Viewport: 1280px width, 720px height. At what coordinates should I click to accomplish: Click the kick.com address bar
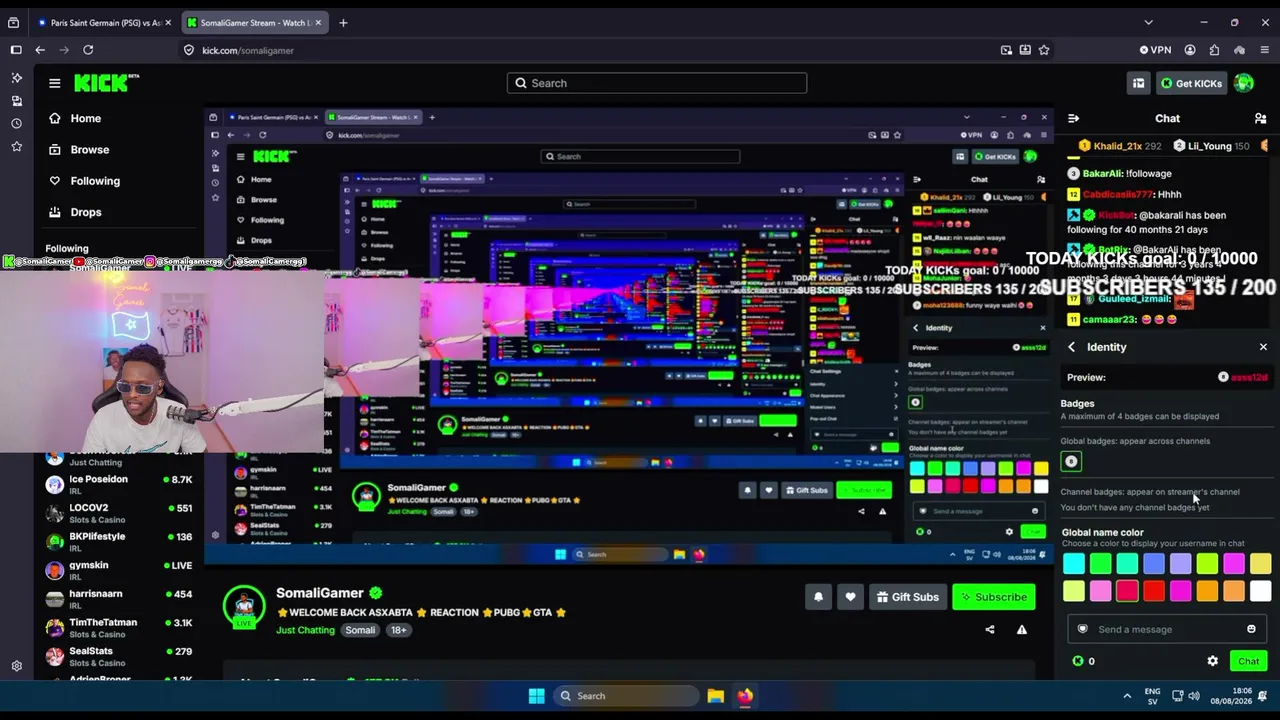[590, 50]
